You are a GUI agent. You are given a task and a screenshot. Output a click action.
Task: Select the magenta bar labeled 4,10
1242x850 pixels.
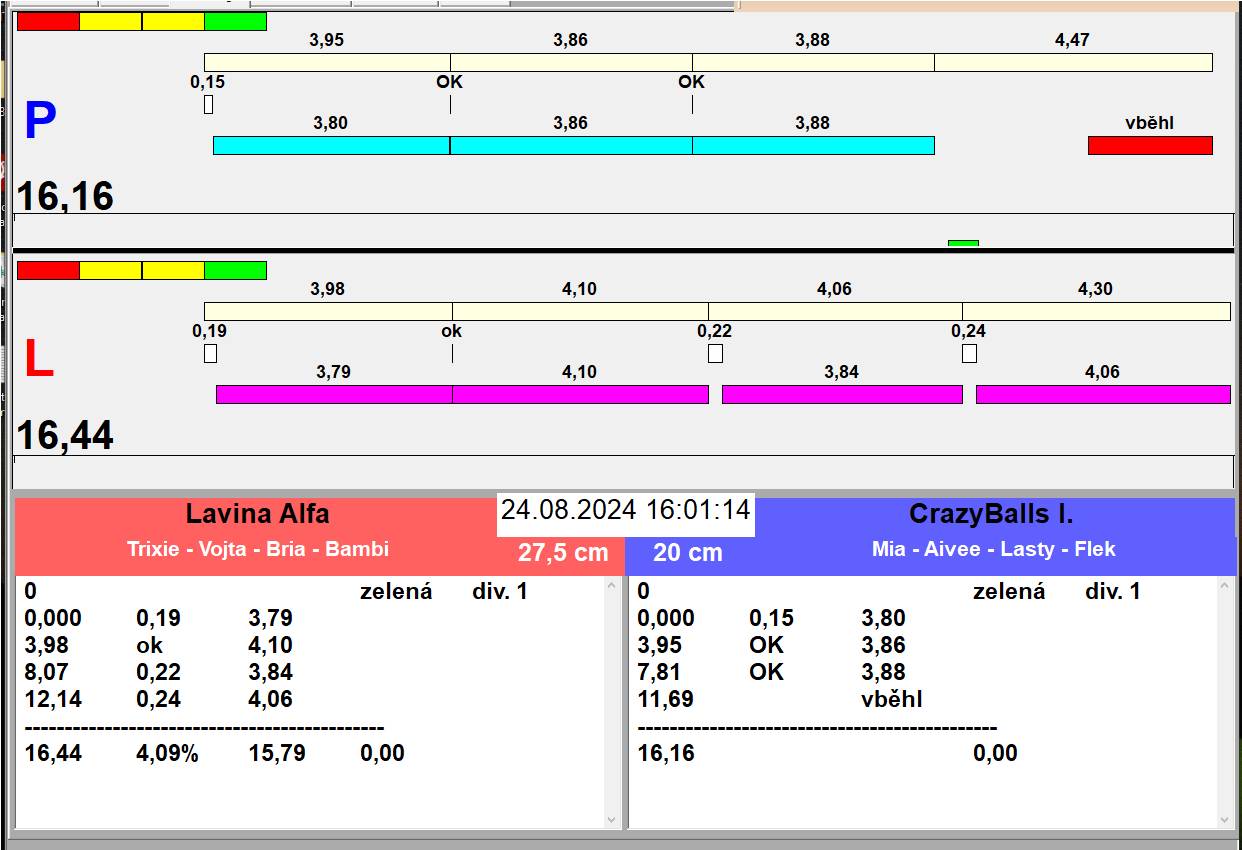[x=580, y=394]
